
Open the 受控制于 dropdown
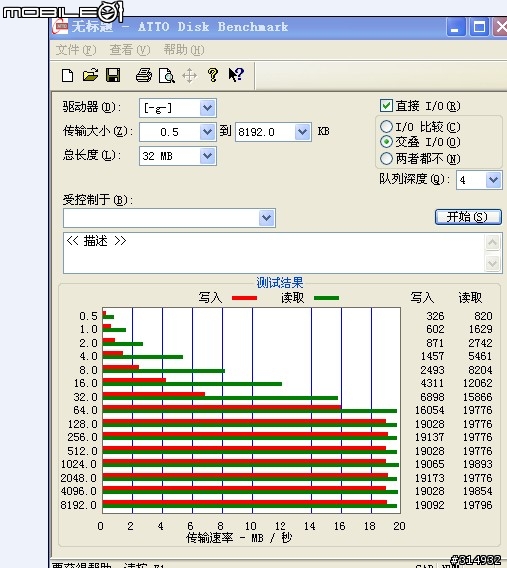click(267, 218)
